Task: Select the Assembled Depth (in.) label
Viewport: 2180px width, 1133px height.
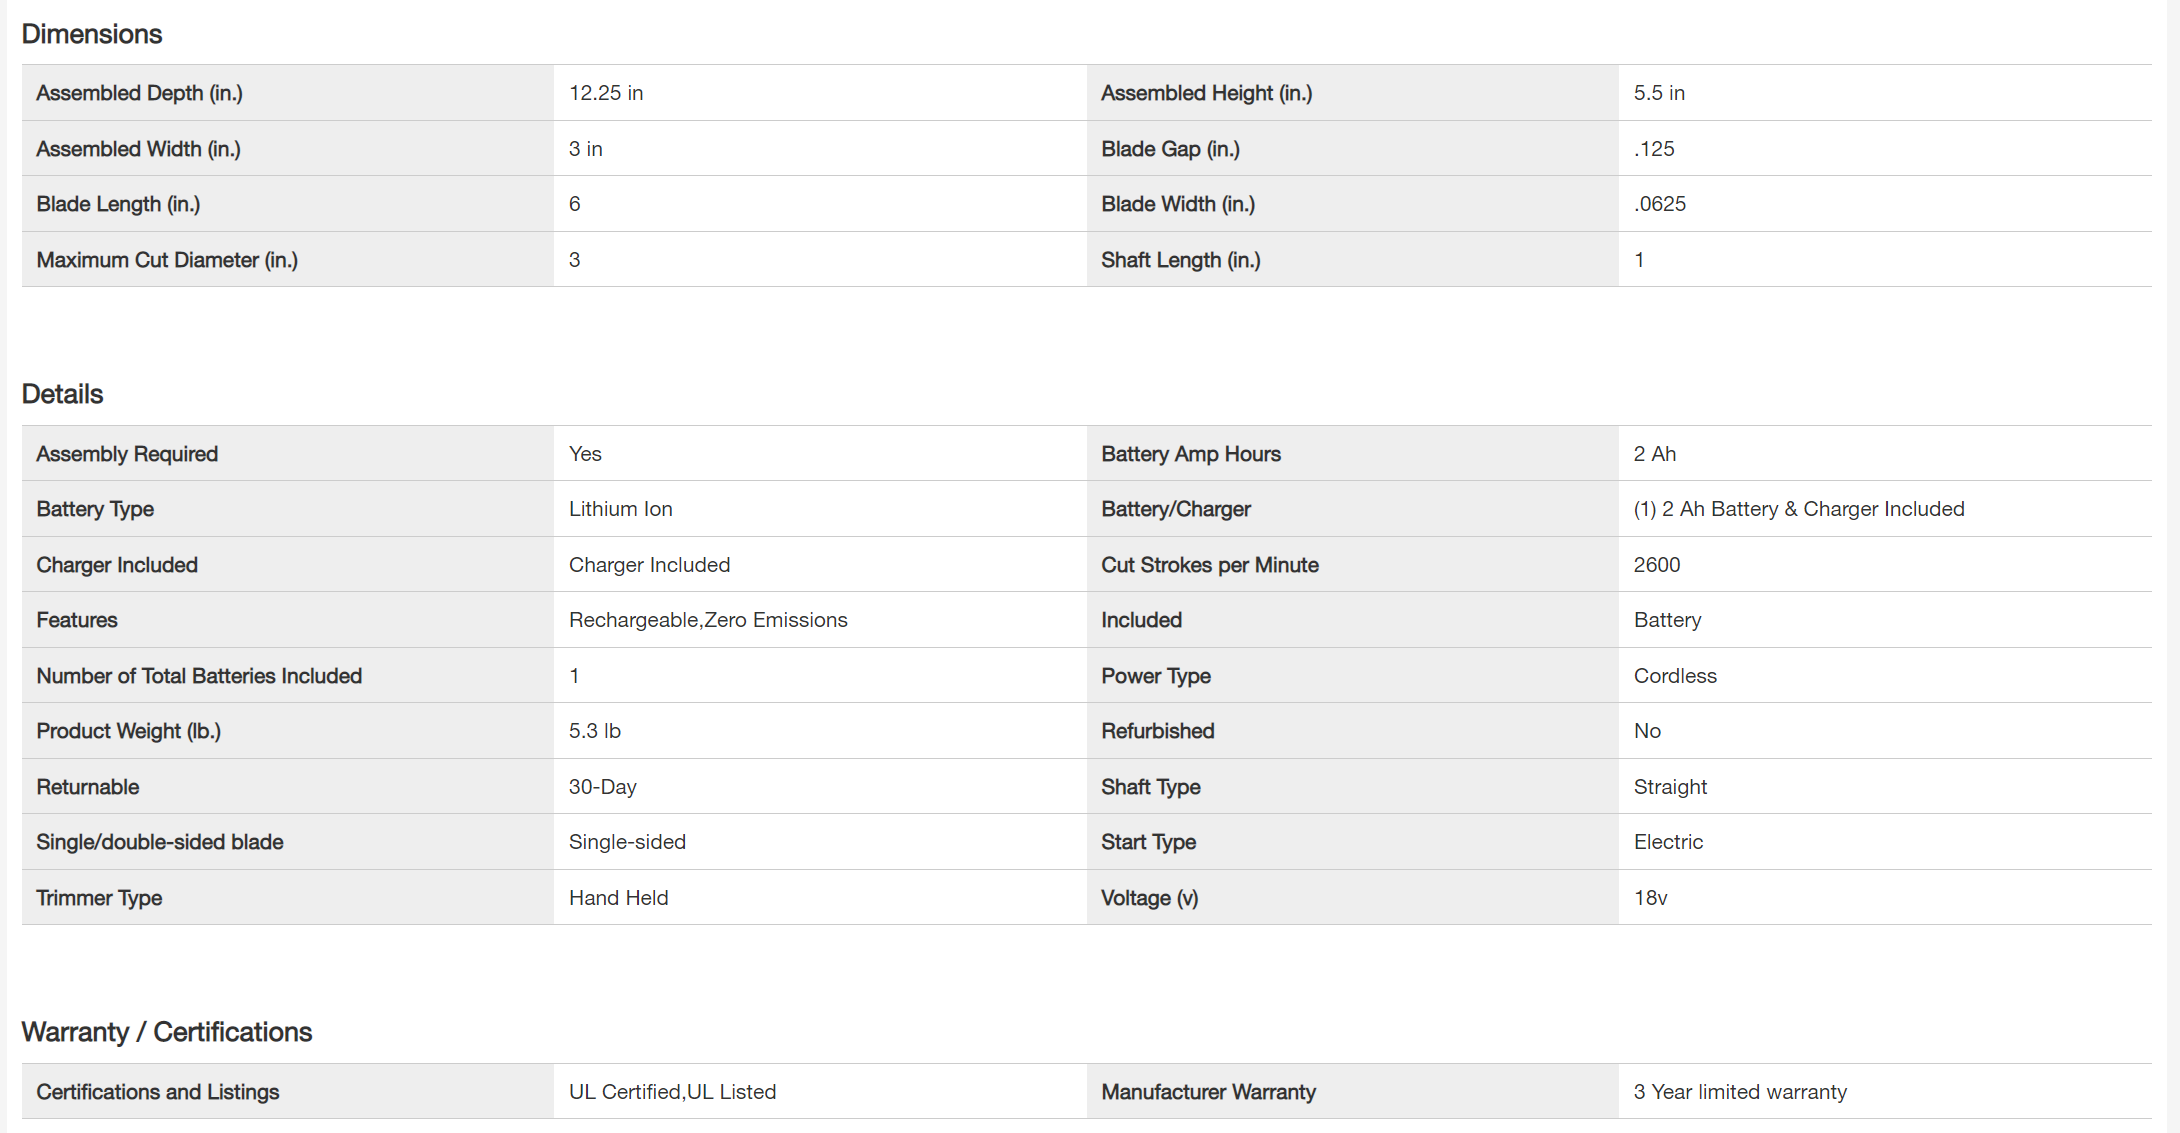Action: coord(139,93)
